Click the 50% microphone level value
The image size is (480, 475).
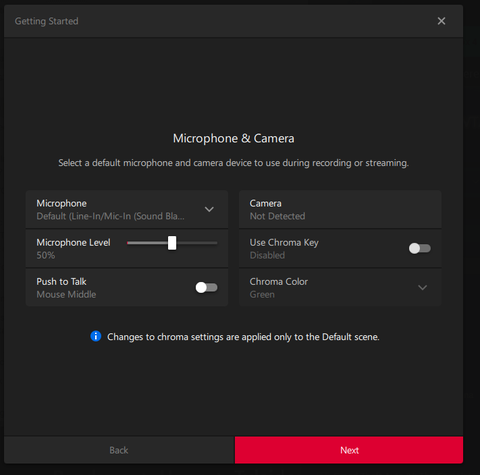pos(46,255)
